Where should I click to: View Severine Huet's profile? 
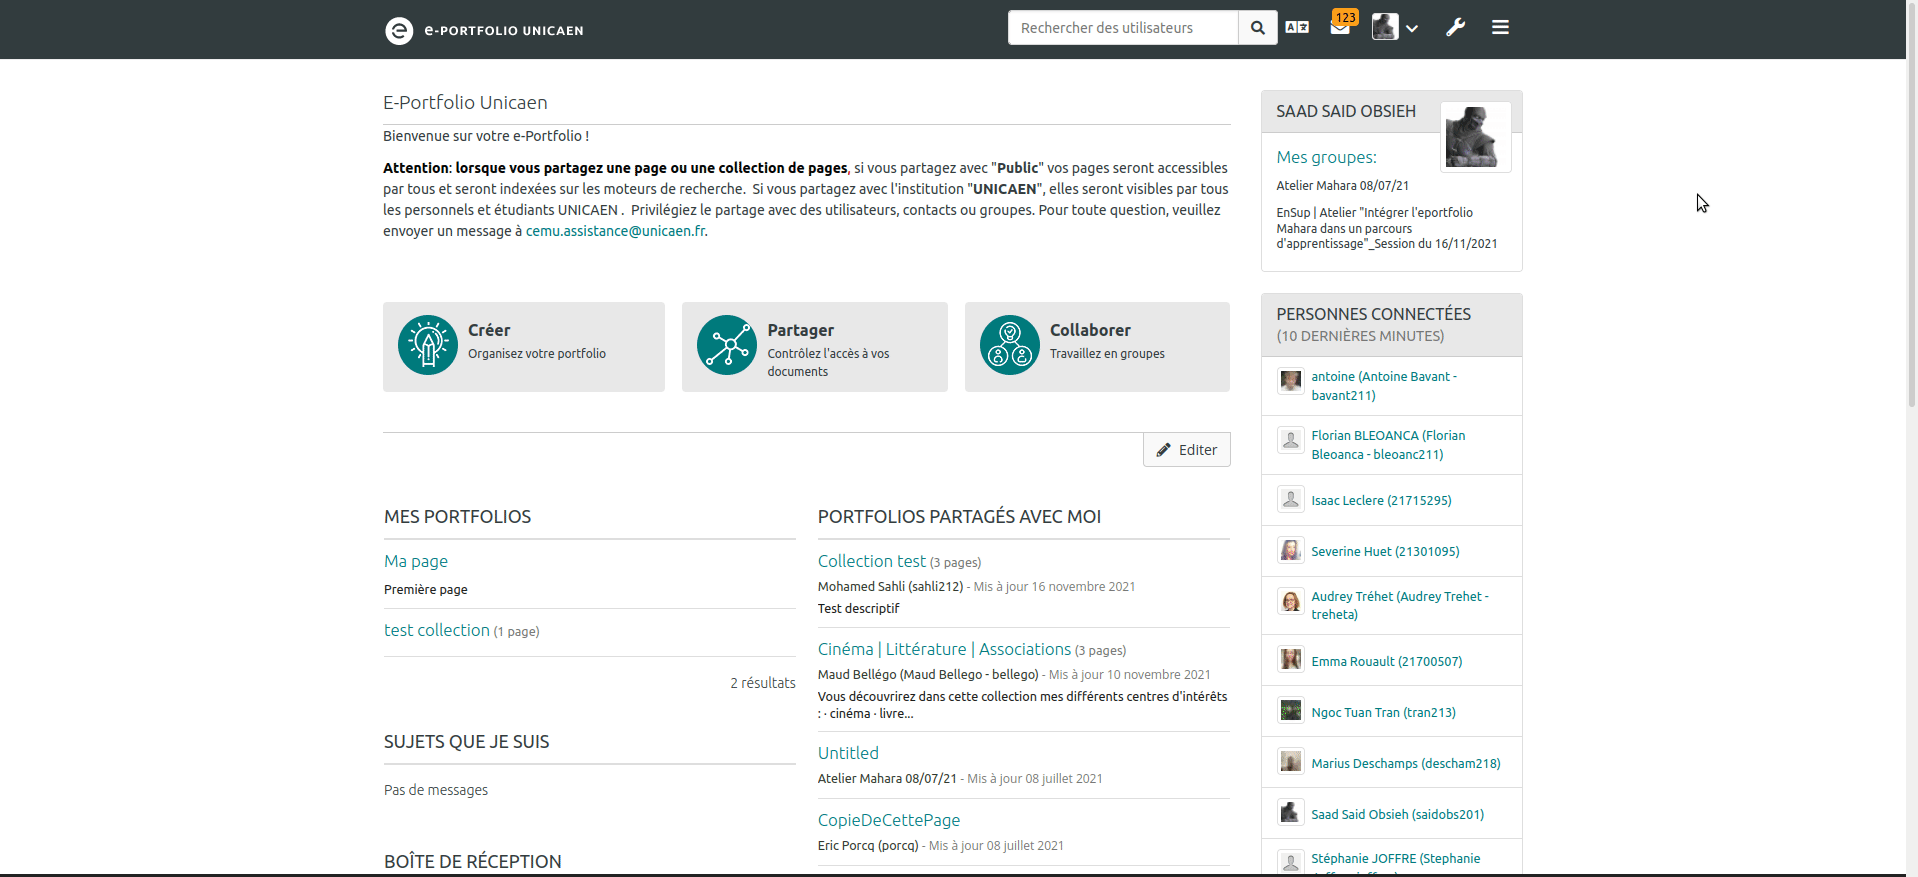pyautogui.click(x=1385, y=551)
